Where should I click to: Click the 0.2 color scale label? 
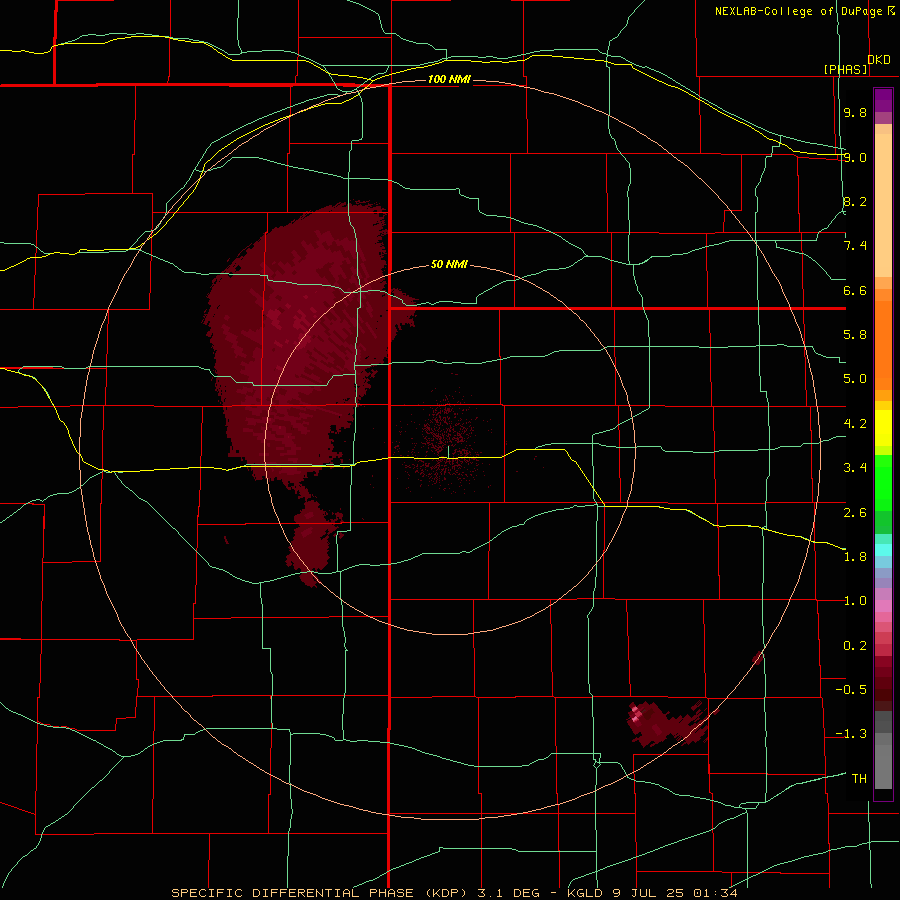click(x=855, y=646)
